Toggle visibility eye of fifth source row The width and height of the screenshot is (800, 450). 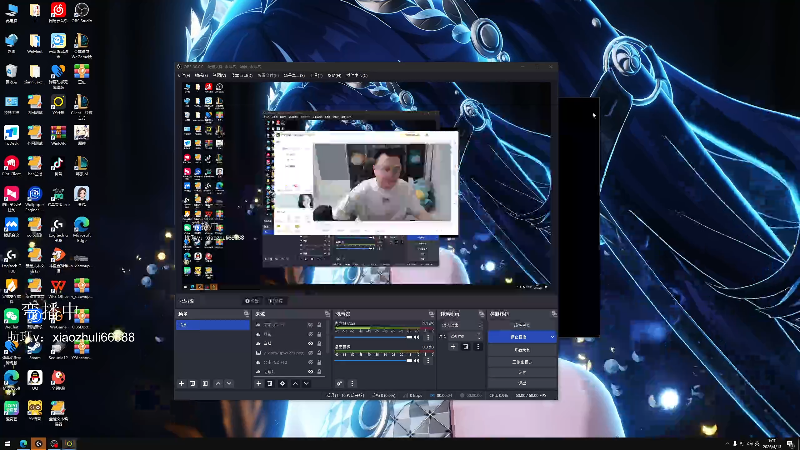tap(310, 362)
